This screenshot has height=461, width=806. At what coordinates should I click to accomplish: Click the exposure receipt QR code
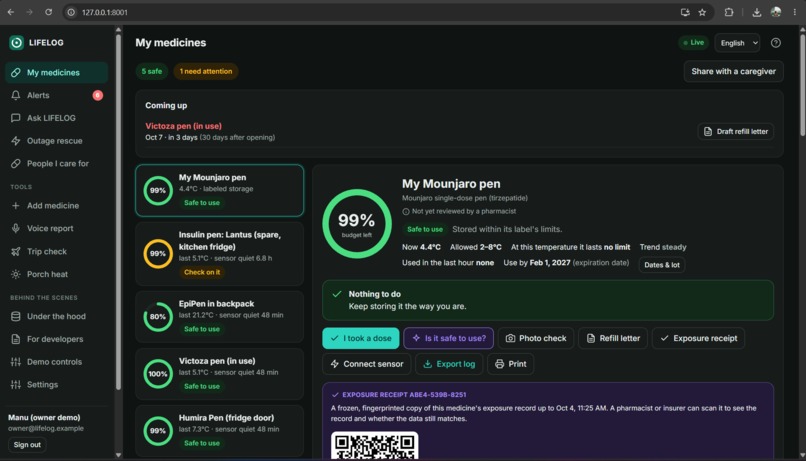pyautogui.click(x=374, y=446)
